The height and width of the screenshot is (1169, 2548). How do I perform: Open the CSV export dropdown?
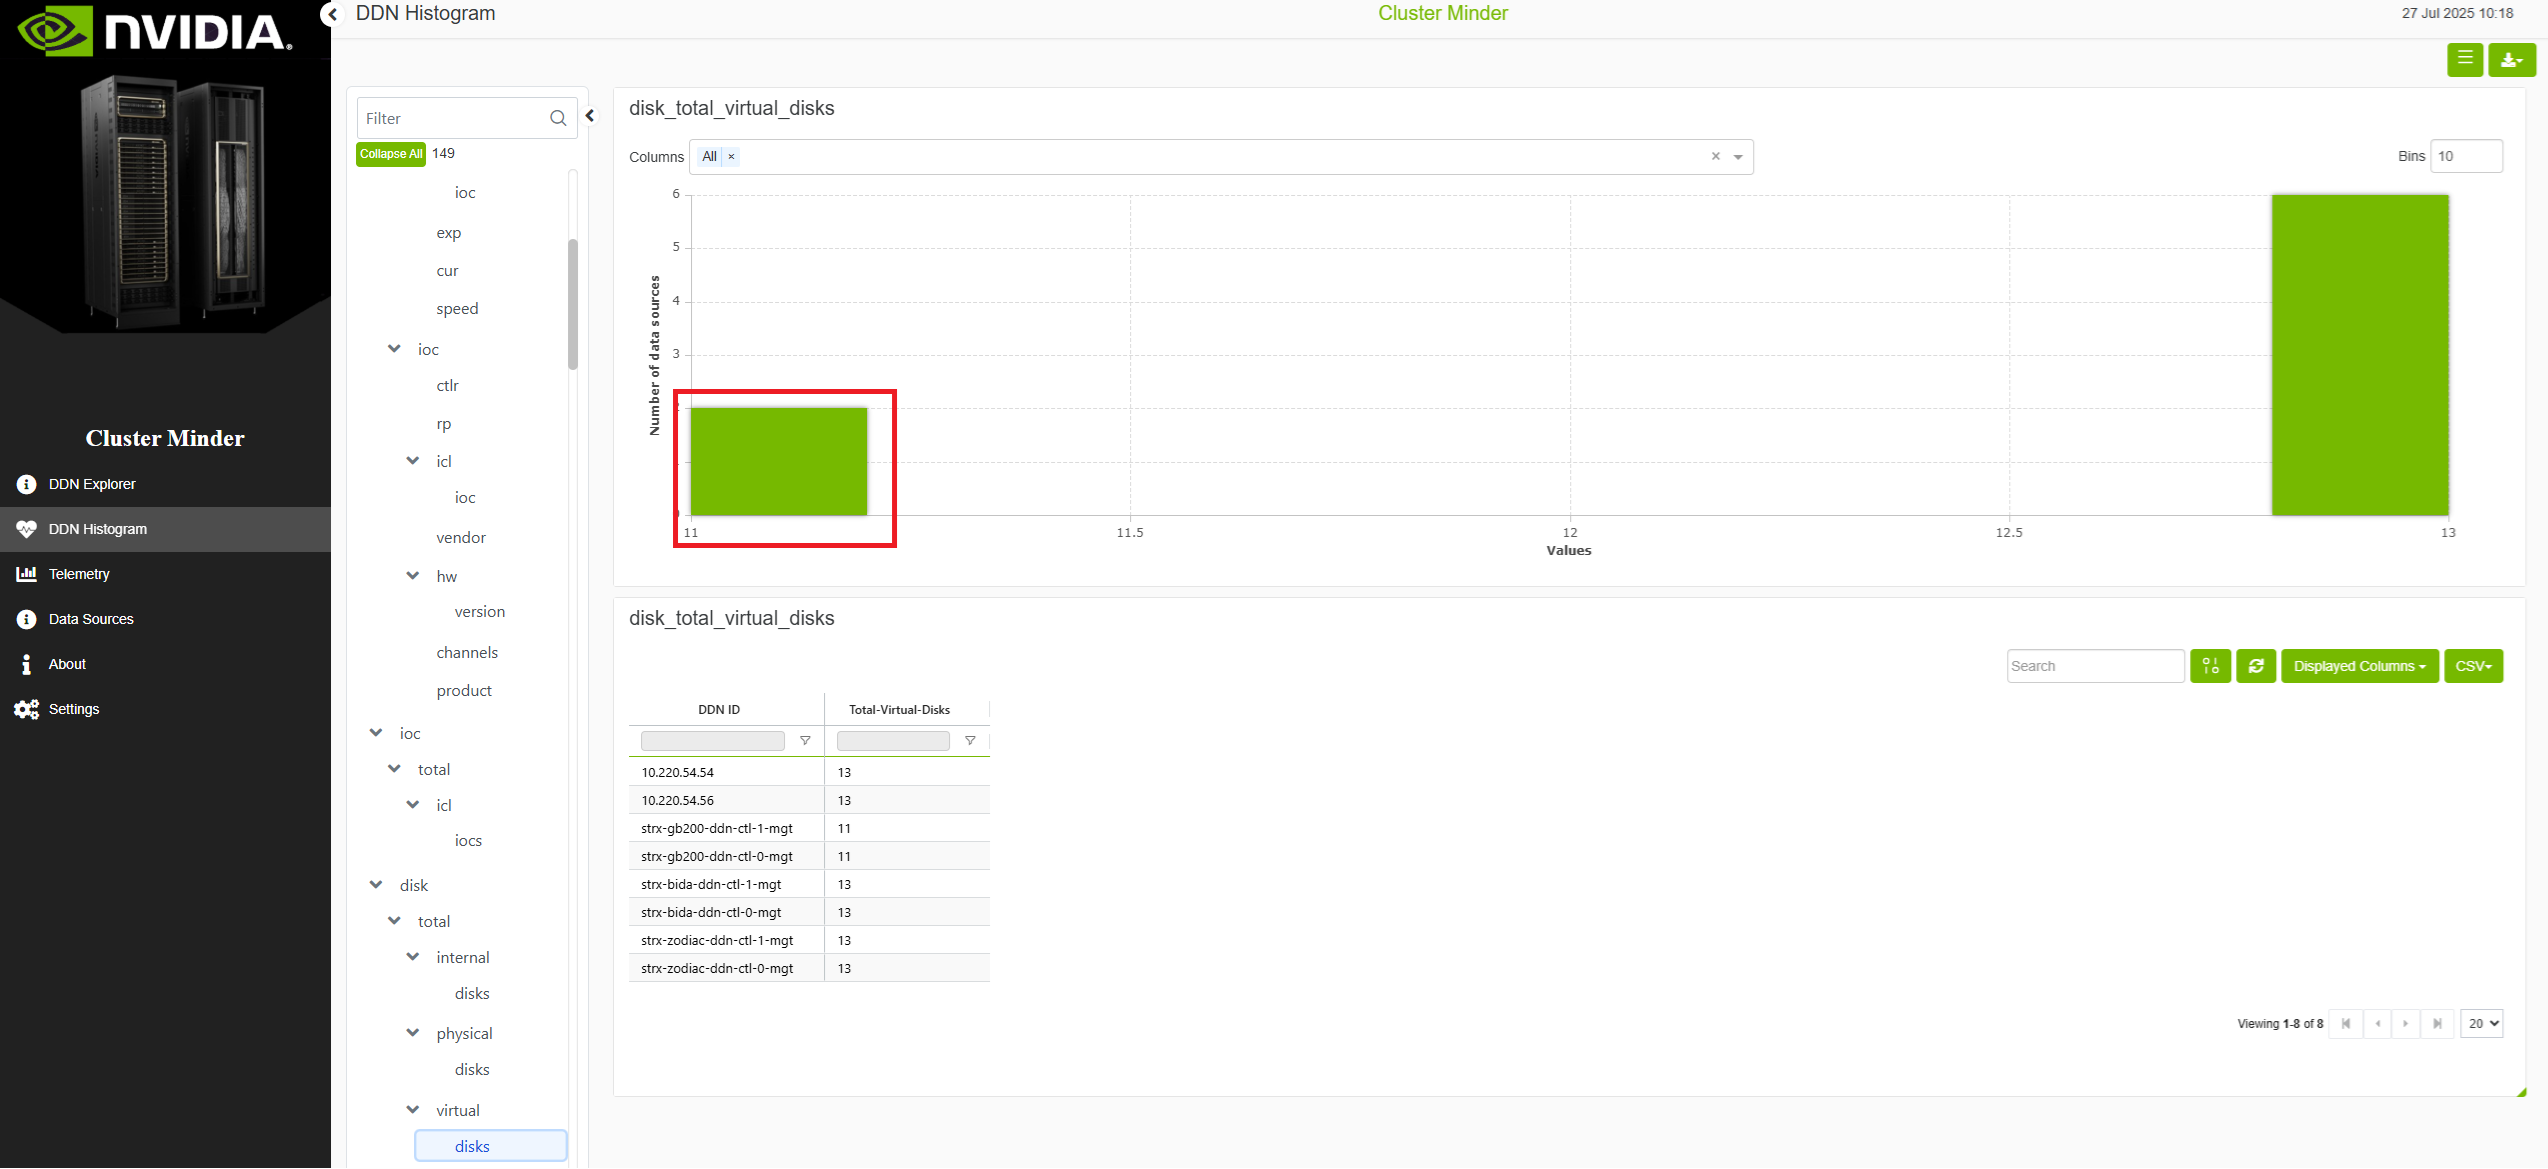tap(2473, 666)
